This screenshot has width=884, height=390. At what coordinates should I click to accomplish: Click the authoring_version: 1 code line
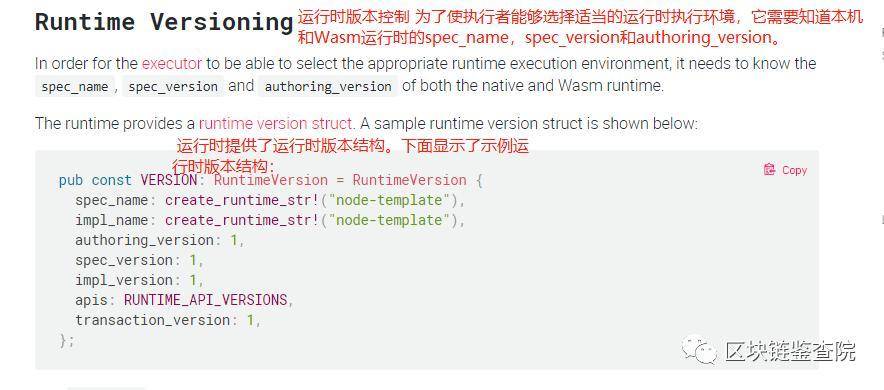160,241
